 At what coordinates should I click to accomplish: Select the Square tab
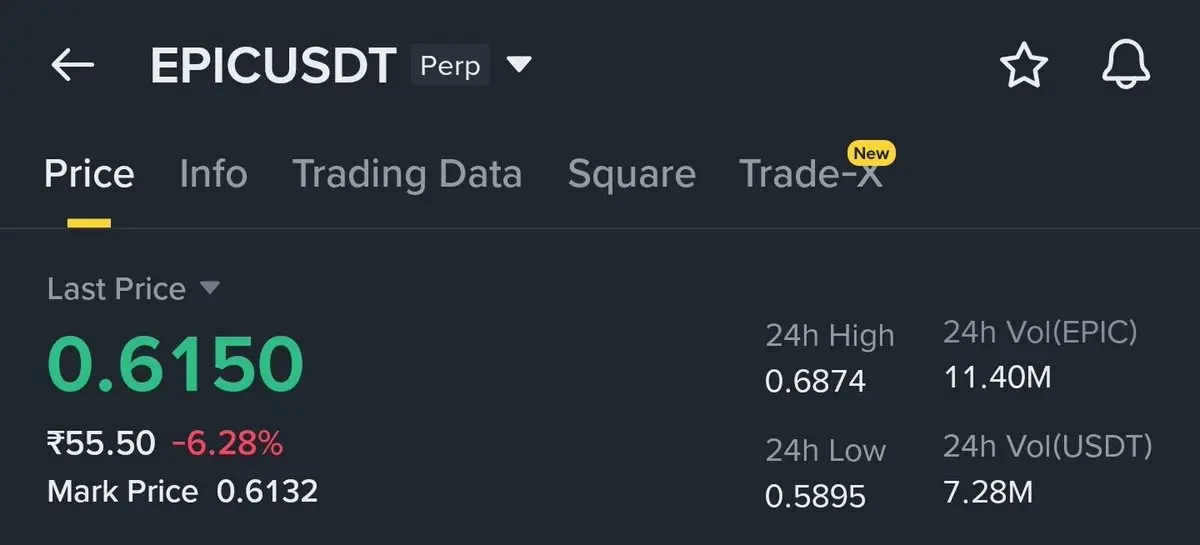coord(631,174)
